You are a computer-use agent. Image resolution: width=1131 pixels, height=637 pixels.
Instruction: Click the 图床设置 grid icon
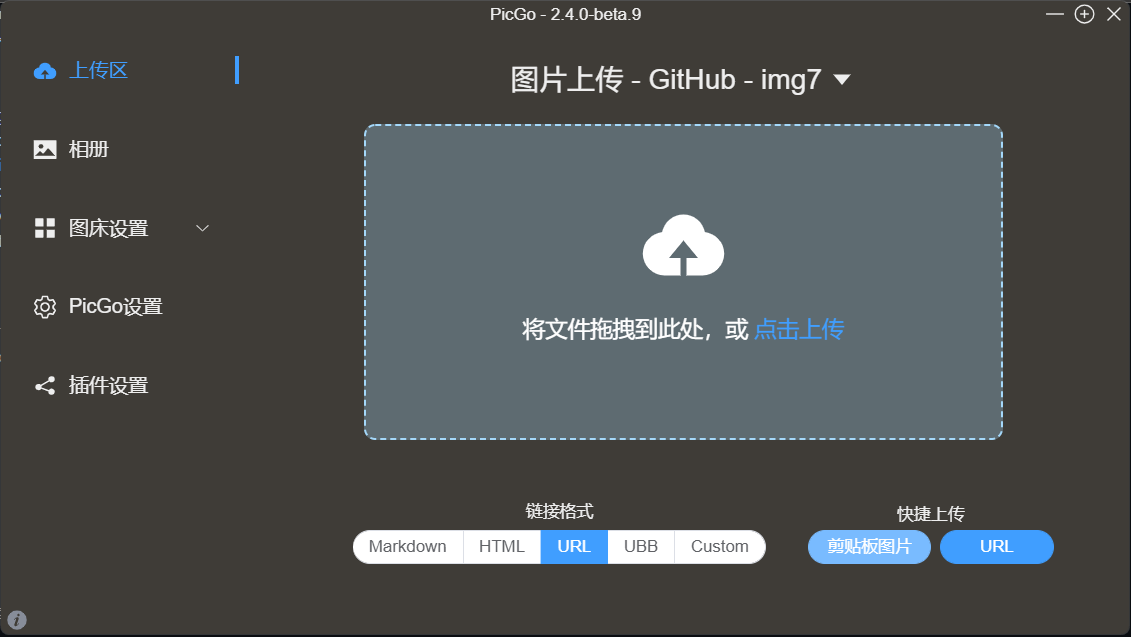45,228
